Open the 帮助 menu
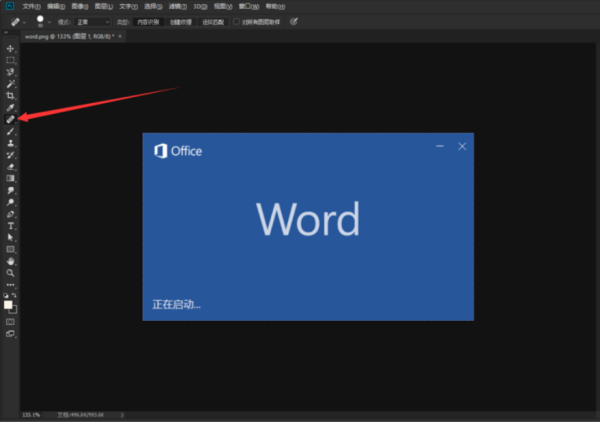 pos(275,7)
